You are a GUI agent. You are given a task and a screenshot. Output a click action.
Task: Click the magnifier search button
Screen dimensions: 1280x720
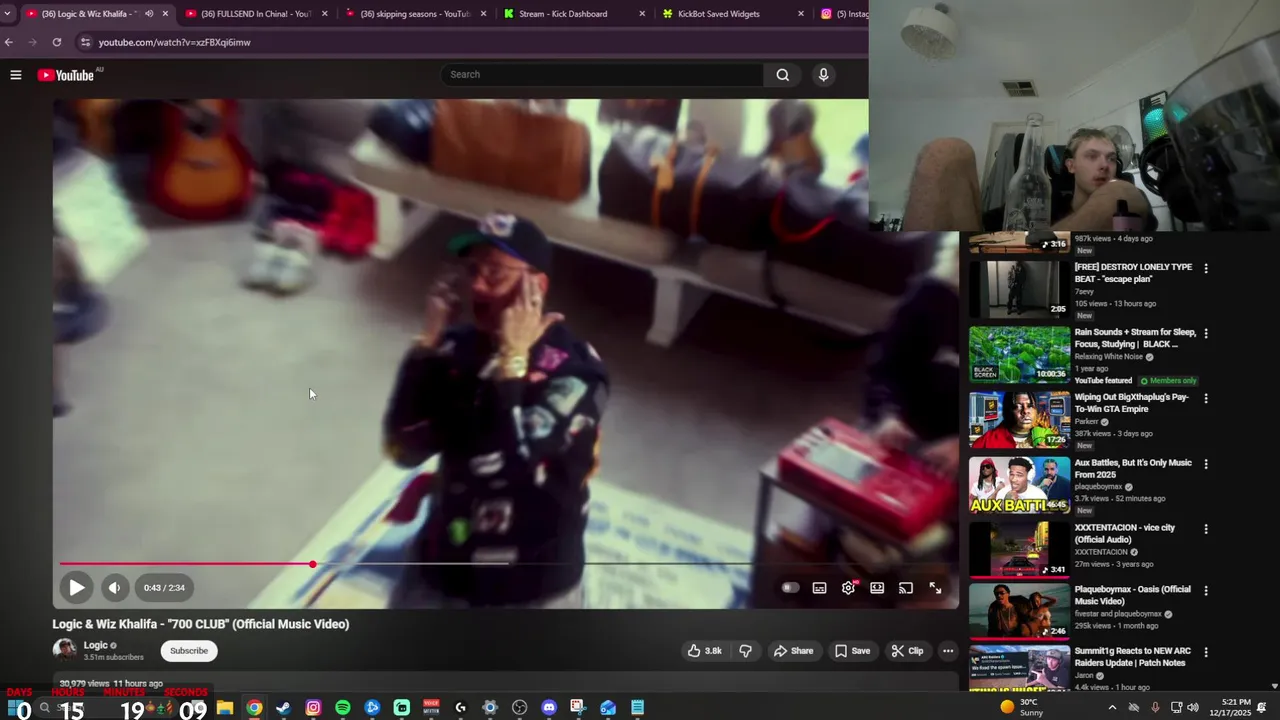tap(783, 74)
